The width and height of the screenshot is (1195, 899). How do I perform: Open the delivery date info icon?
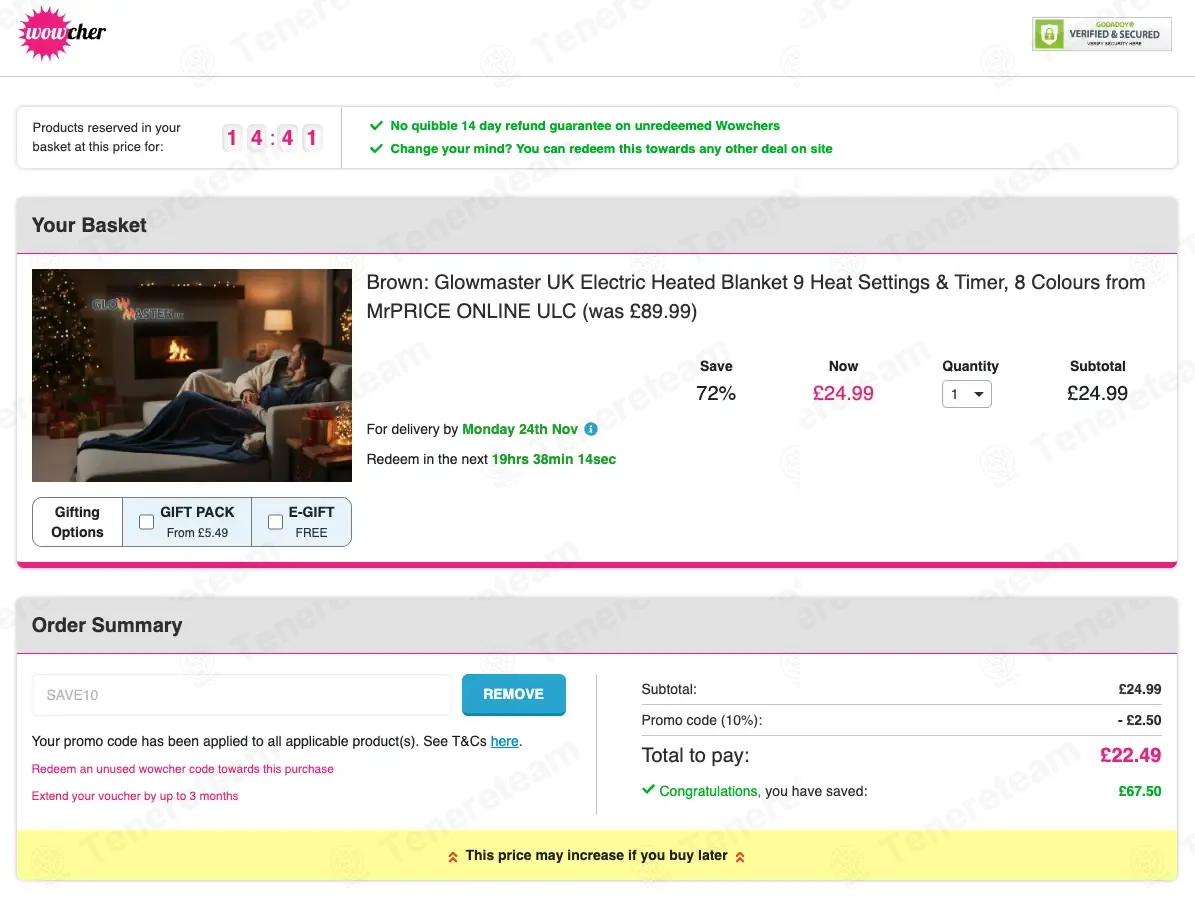point(591,429)
